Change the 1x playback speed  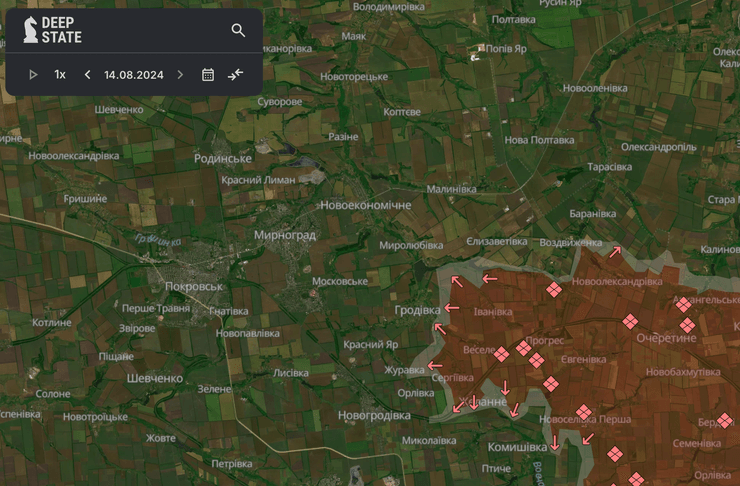pos(60,75)
